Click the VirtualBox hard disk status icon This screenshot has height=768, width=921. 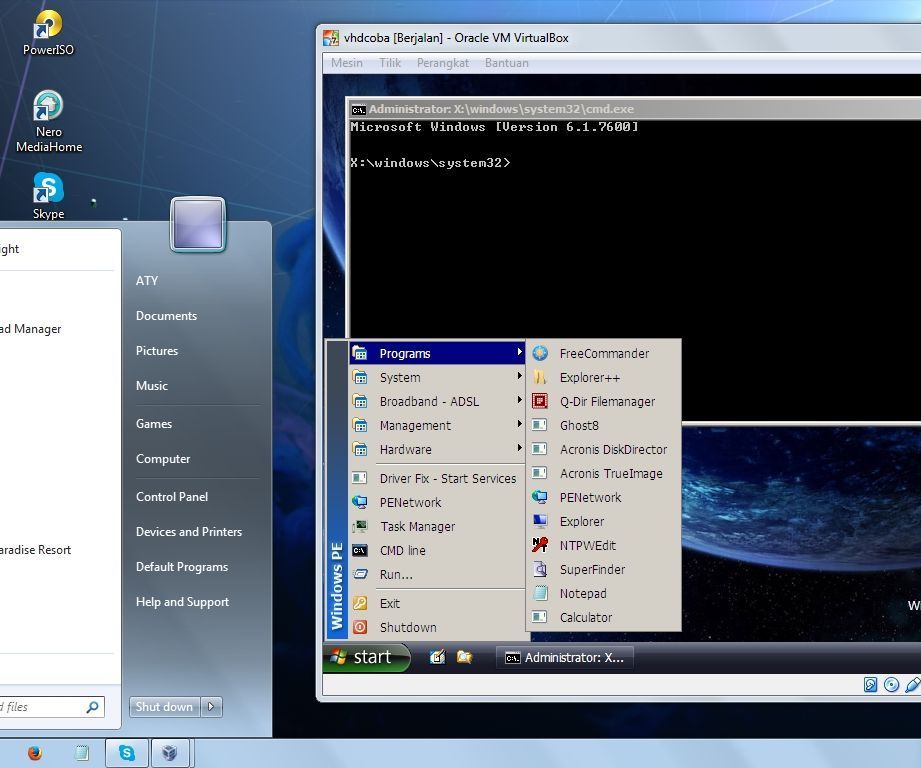tap(870, 685)
